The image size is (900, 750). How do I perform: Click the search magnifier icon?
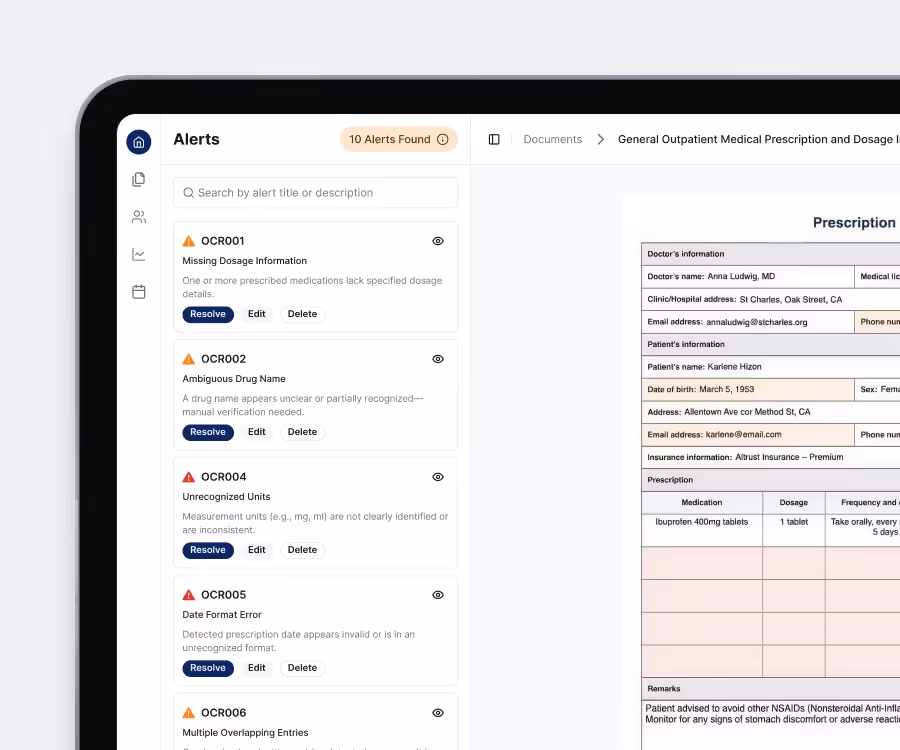coord(188,193)
